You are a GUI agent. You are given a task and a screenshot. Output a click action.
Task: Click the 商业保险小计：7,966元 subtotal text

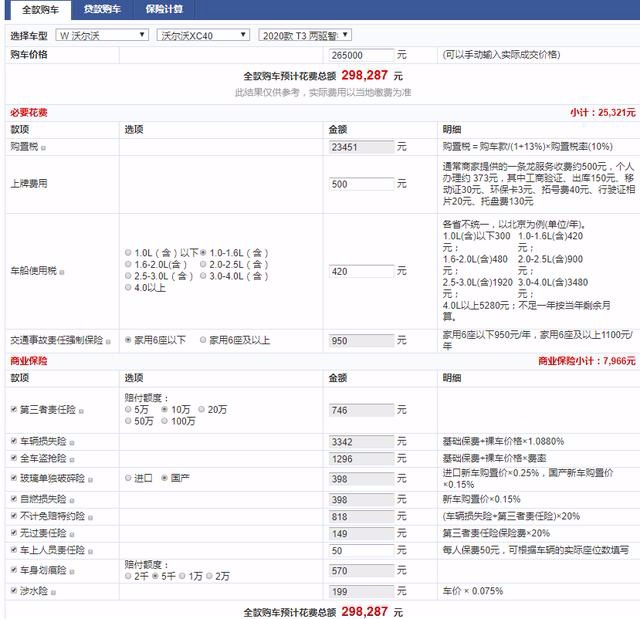(x=587, y=361)
